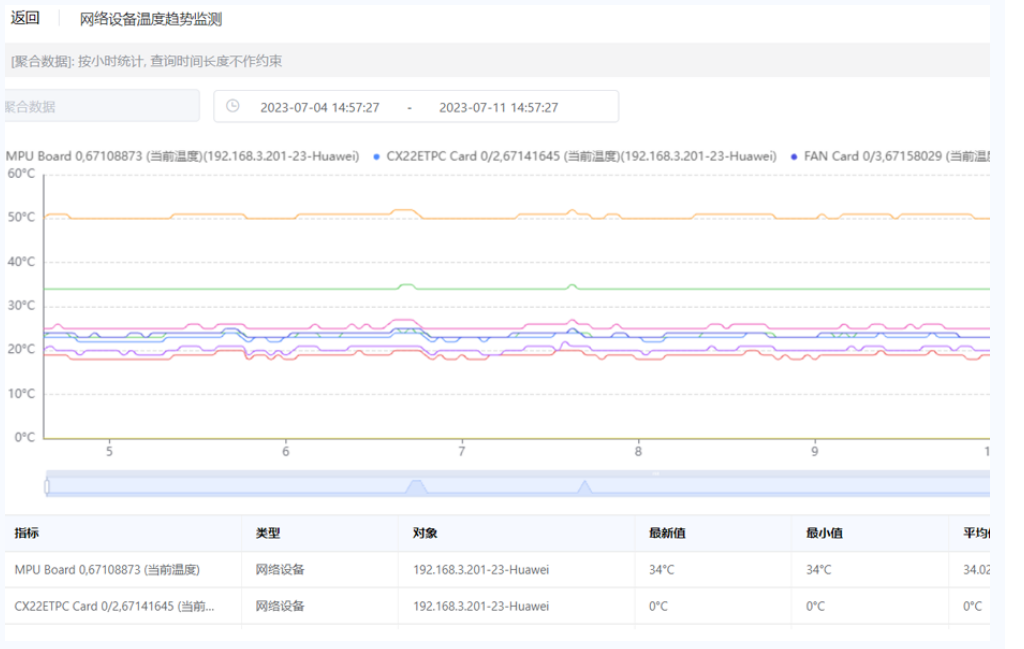Click the blue dot before CX22ETPC Card legend
Image resolution: width=1024 pixels, height=649 pixels.
[376, 157]
